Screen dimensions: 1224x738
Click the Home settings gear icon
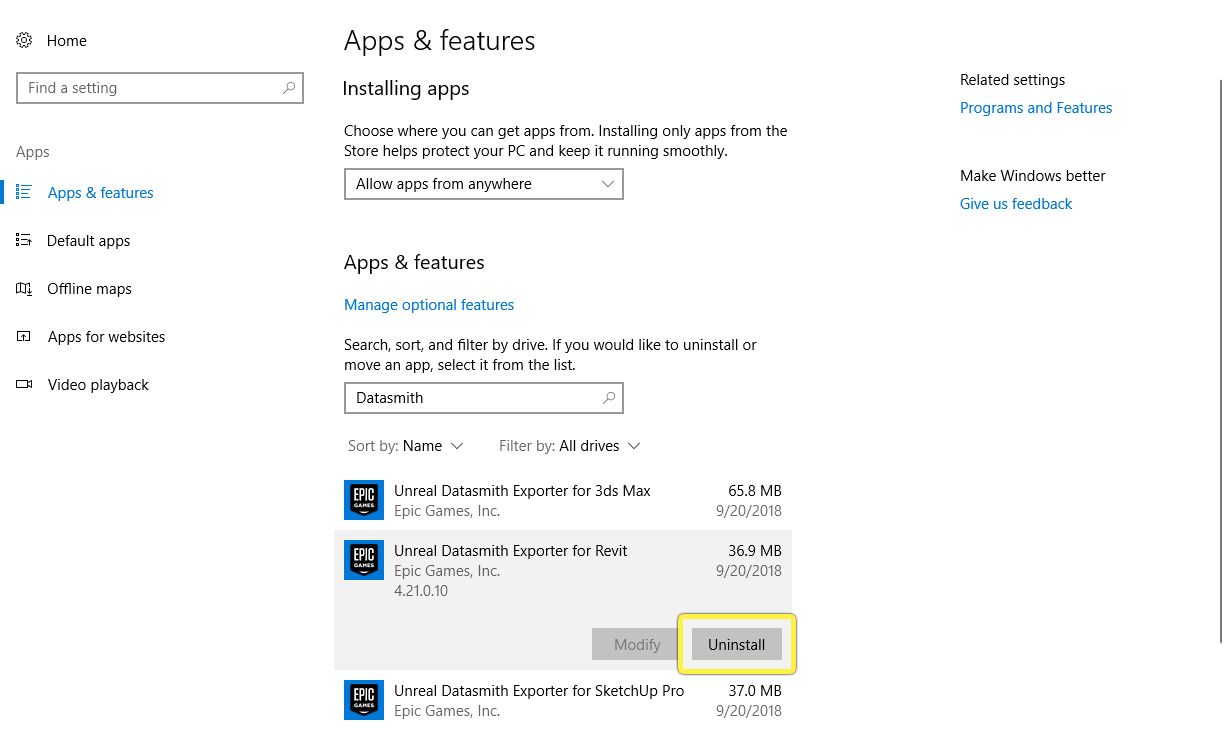(x=24, y=40)
